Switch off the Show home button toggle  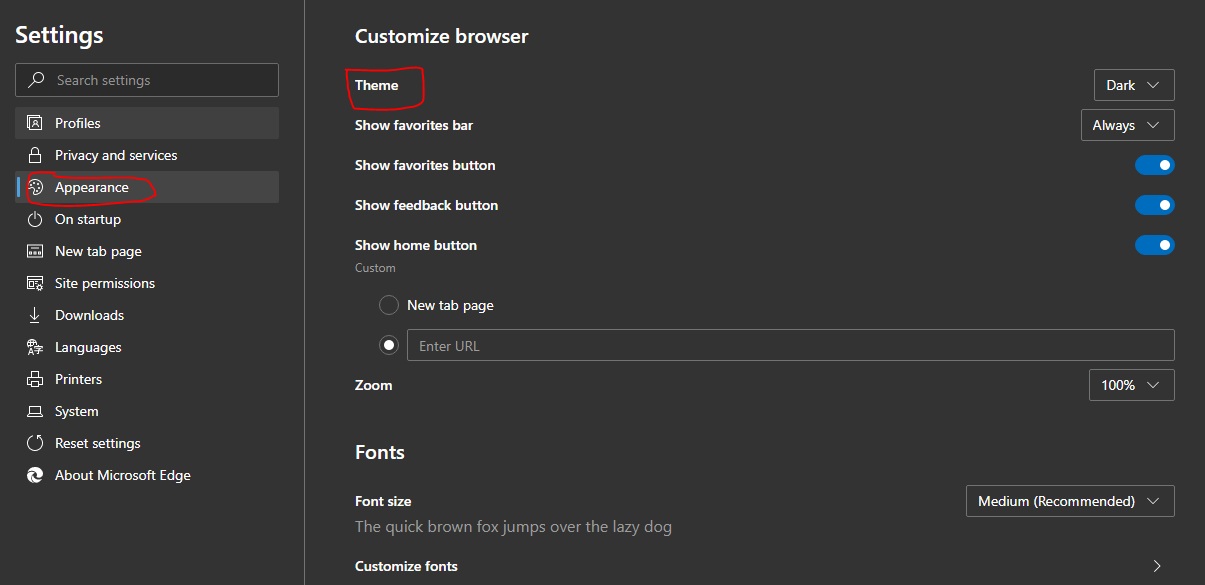(x=1154, y=245)
